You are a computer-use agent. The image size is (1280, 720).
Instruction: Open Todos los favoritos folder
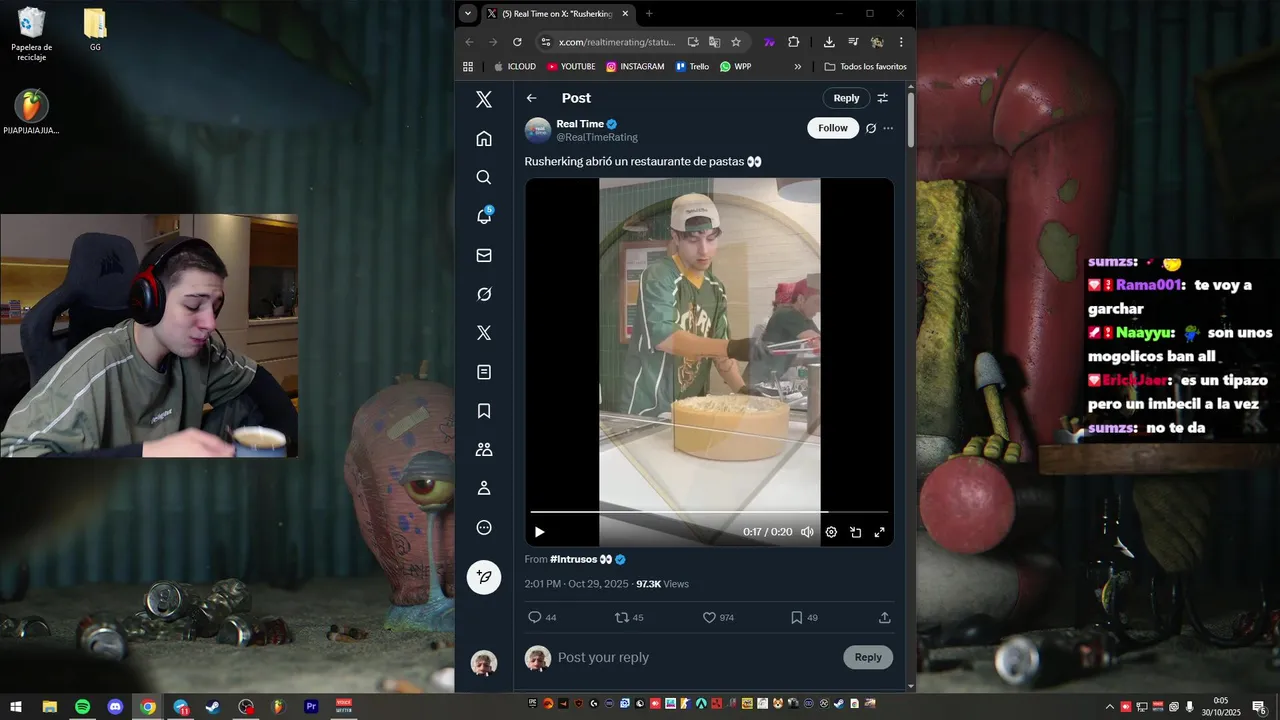click(x=865, y=67)
